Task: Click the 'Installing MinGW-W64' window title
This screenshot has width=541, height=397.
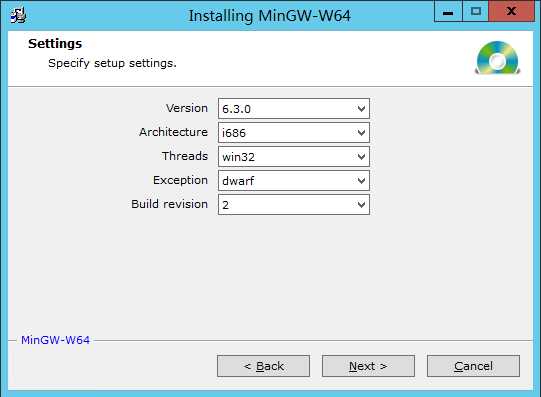Action: tap(269, 16)
